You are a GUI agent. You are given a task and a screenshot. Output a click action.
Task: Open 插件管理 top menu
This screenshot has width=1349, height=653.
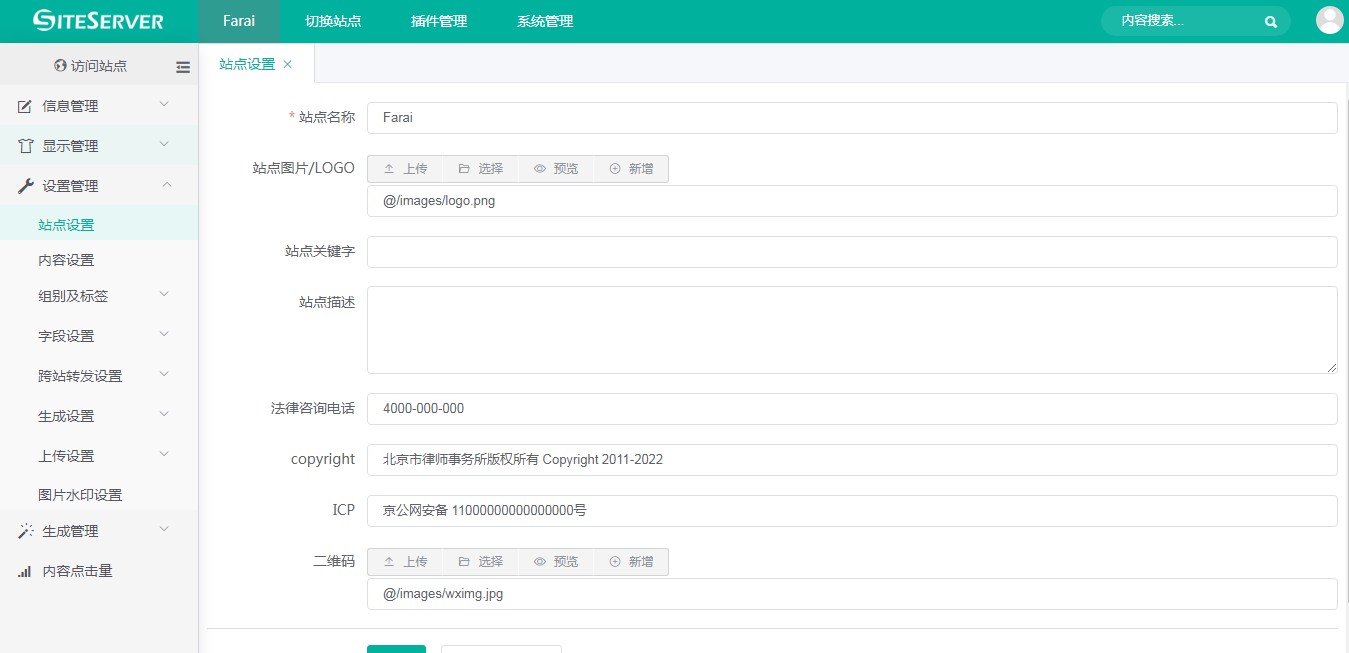439,21
